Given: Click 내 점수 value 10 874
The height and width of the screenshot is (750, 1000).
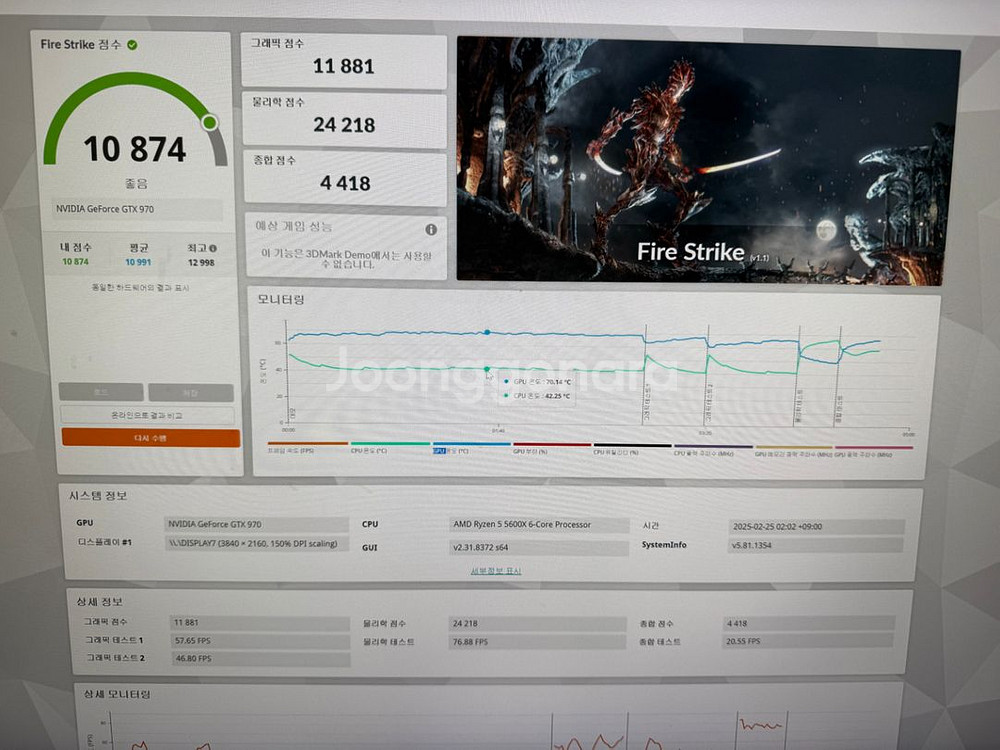Looking at the screenshot, I should point(75,261).
